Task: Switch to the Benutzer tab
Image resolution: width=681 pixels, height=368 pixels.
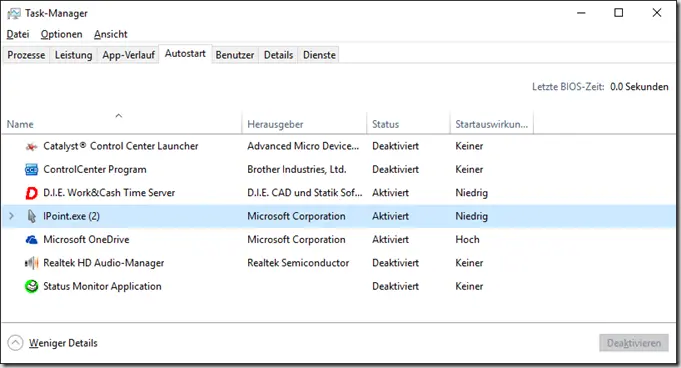Action: point(235,55)
